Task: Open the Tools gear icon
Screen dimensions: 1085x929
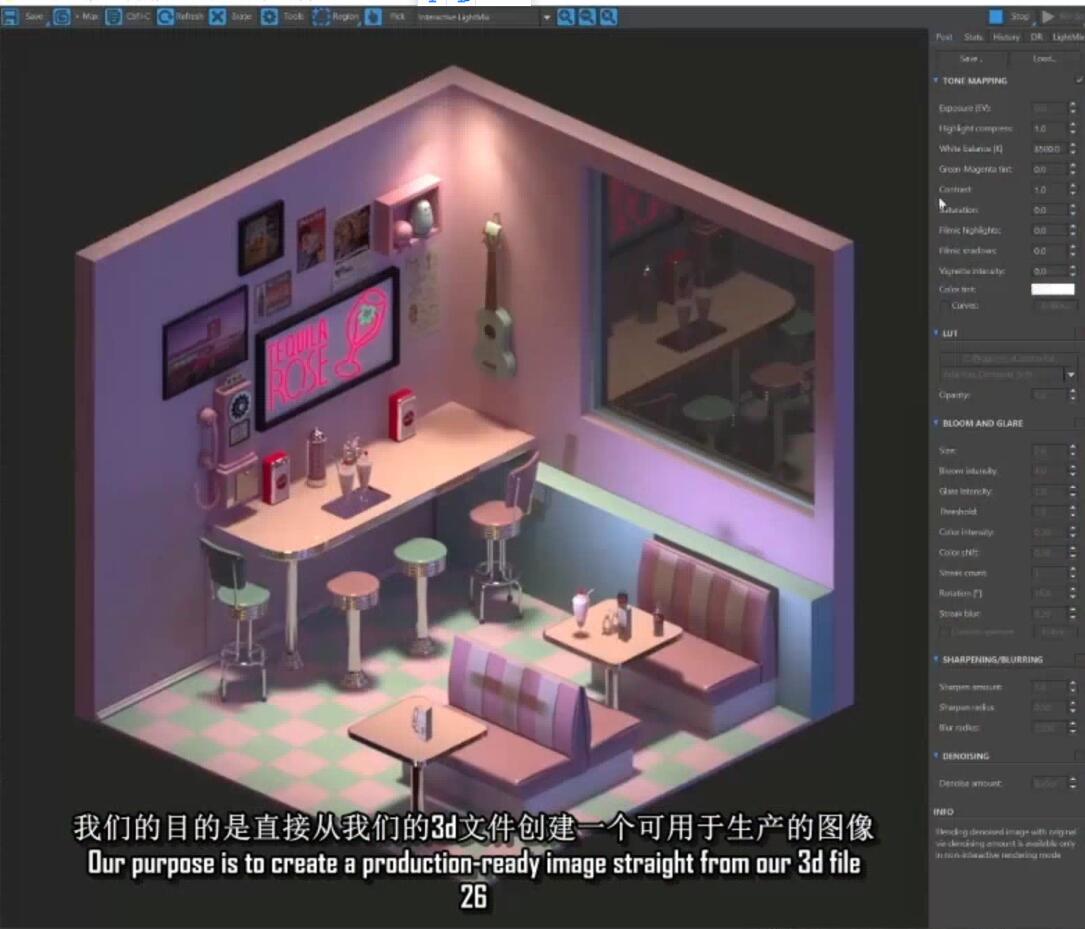Action: (270, 17)
